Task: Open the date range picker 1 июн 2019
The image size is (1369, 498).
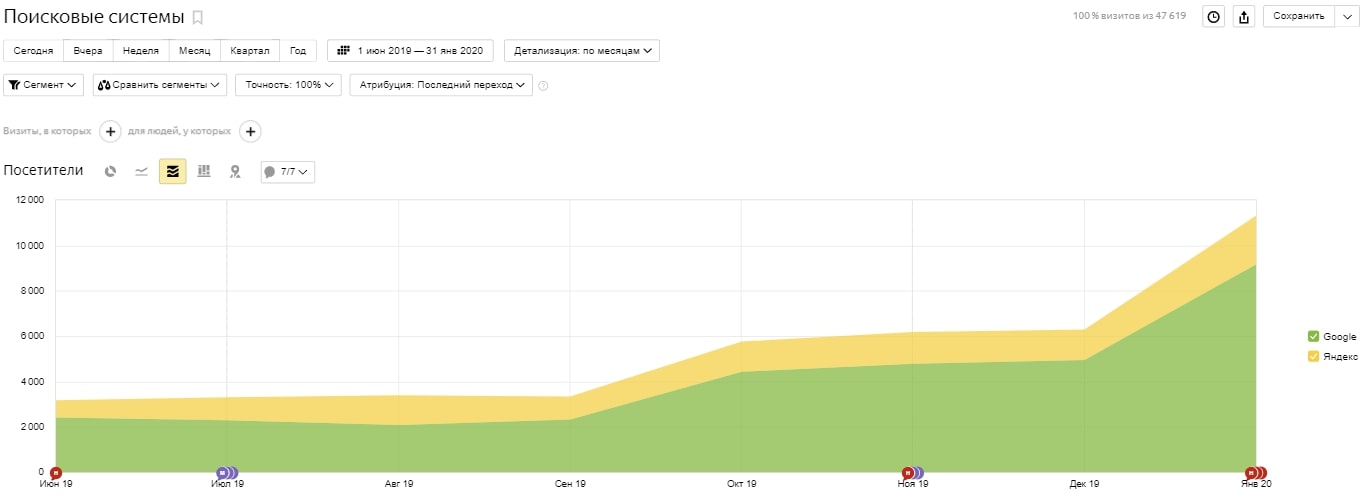Action: 413,50
